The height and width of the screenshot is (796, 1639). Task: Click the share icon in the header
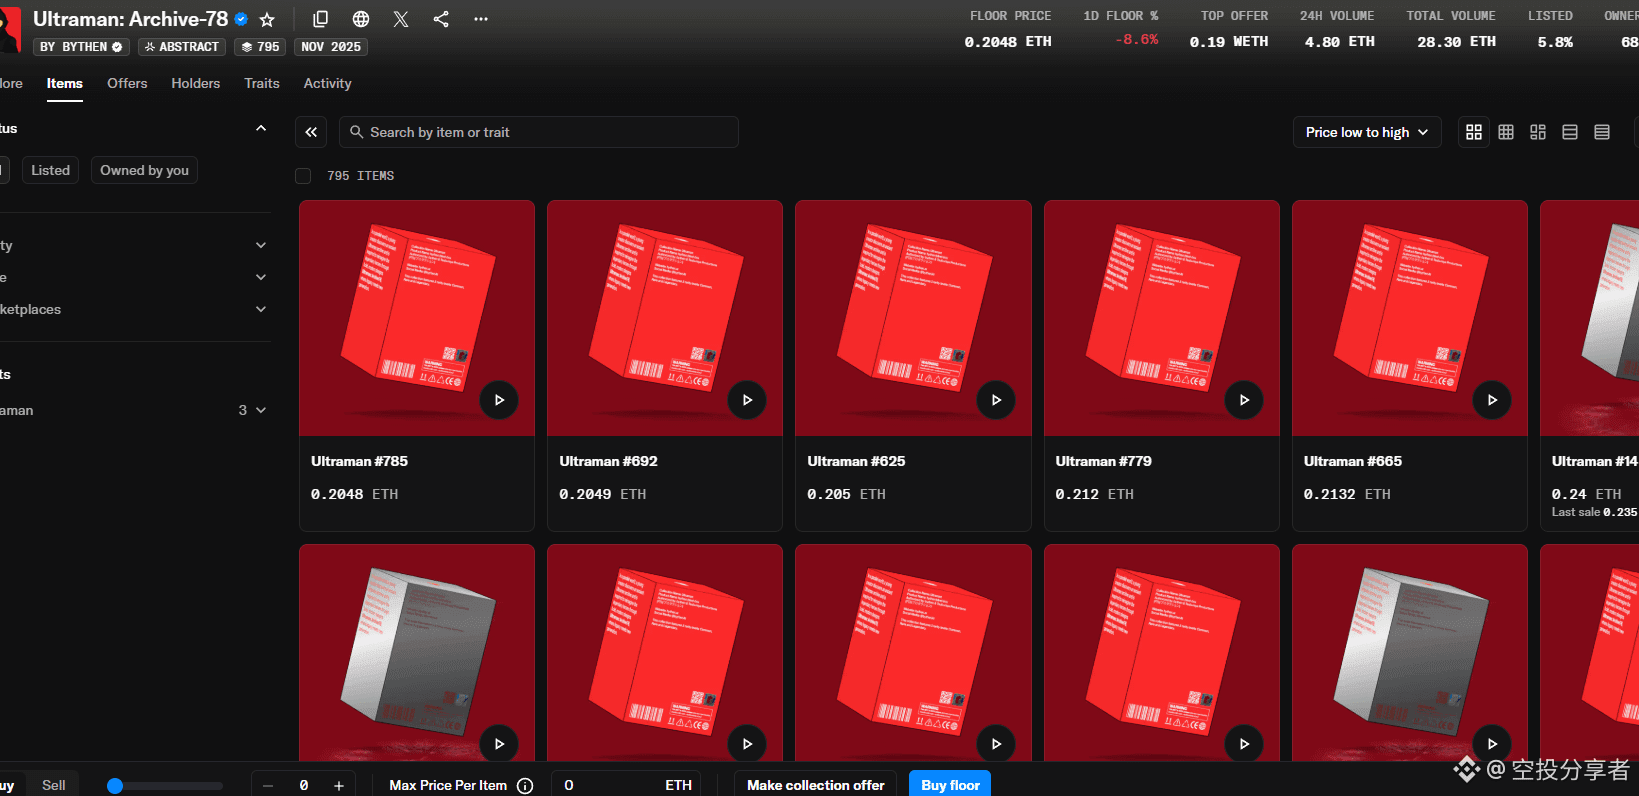(x=441, y=20)
